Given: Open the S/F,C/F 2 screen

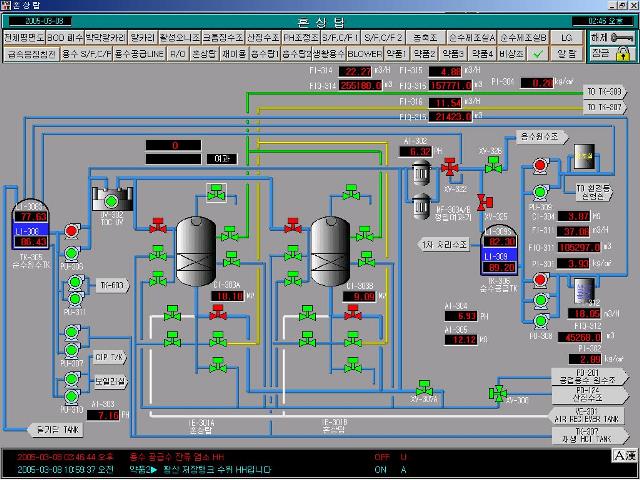Looking at the screenshot, I should [x=383, y=38].
